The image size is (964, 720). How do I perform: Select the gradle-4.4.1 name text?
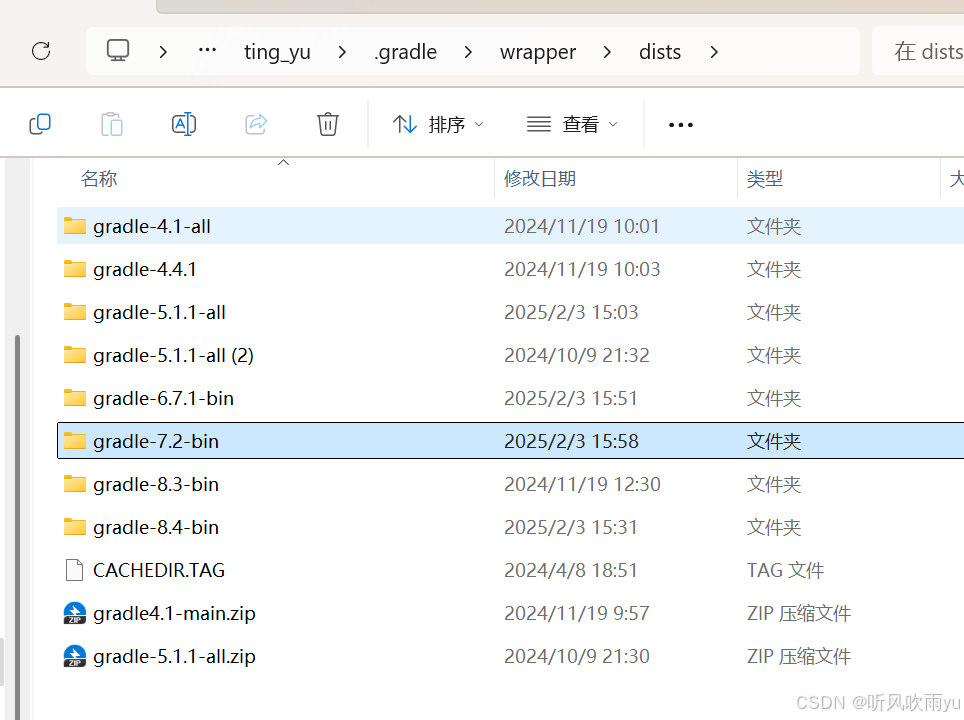pos(144,269)
